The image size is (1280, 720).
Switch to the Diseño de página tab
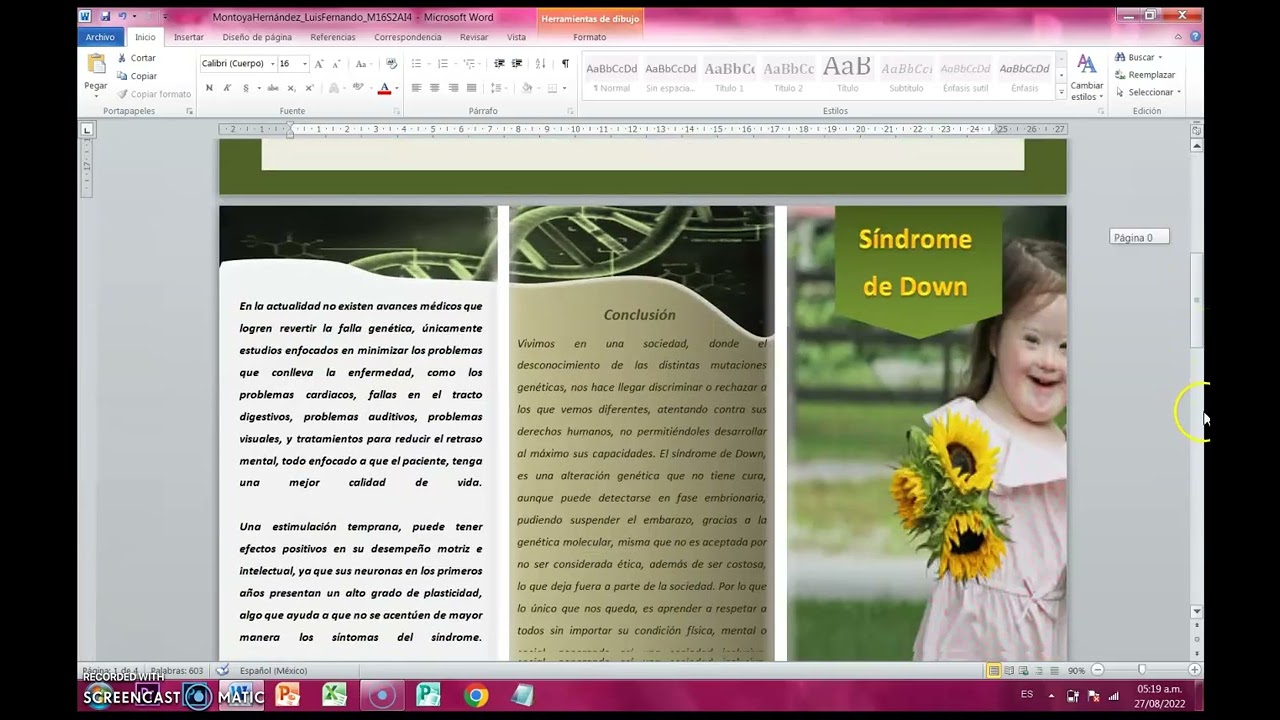click(x=257, y=37)
